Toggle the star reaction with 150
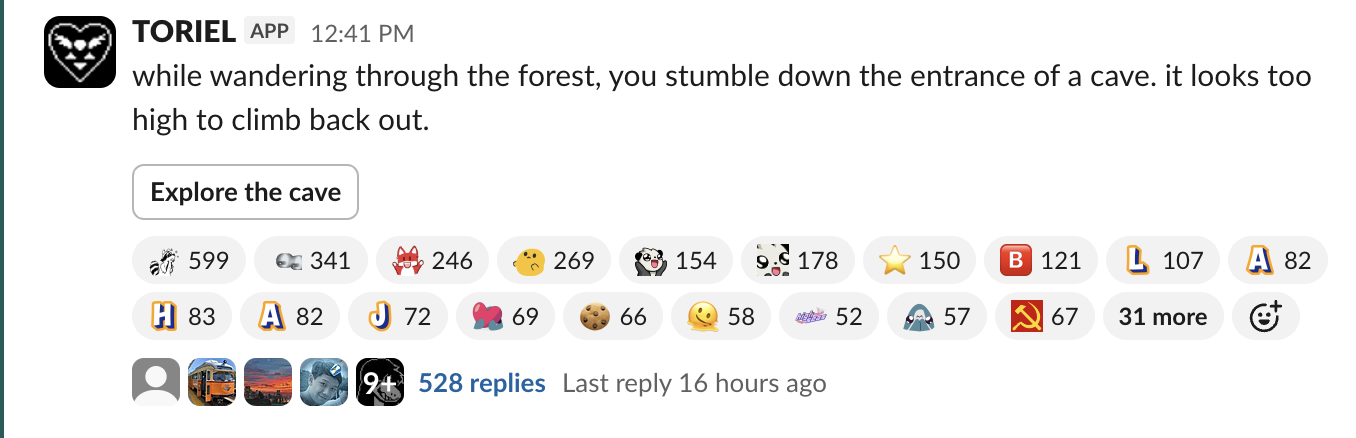Image resolution: width=1356 pixels, height=438 pixels. (919, 261)
